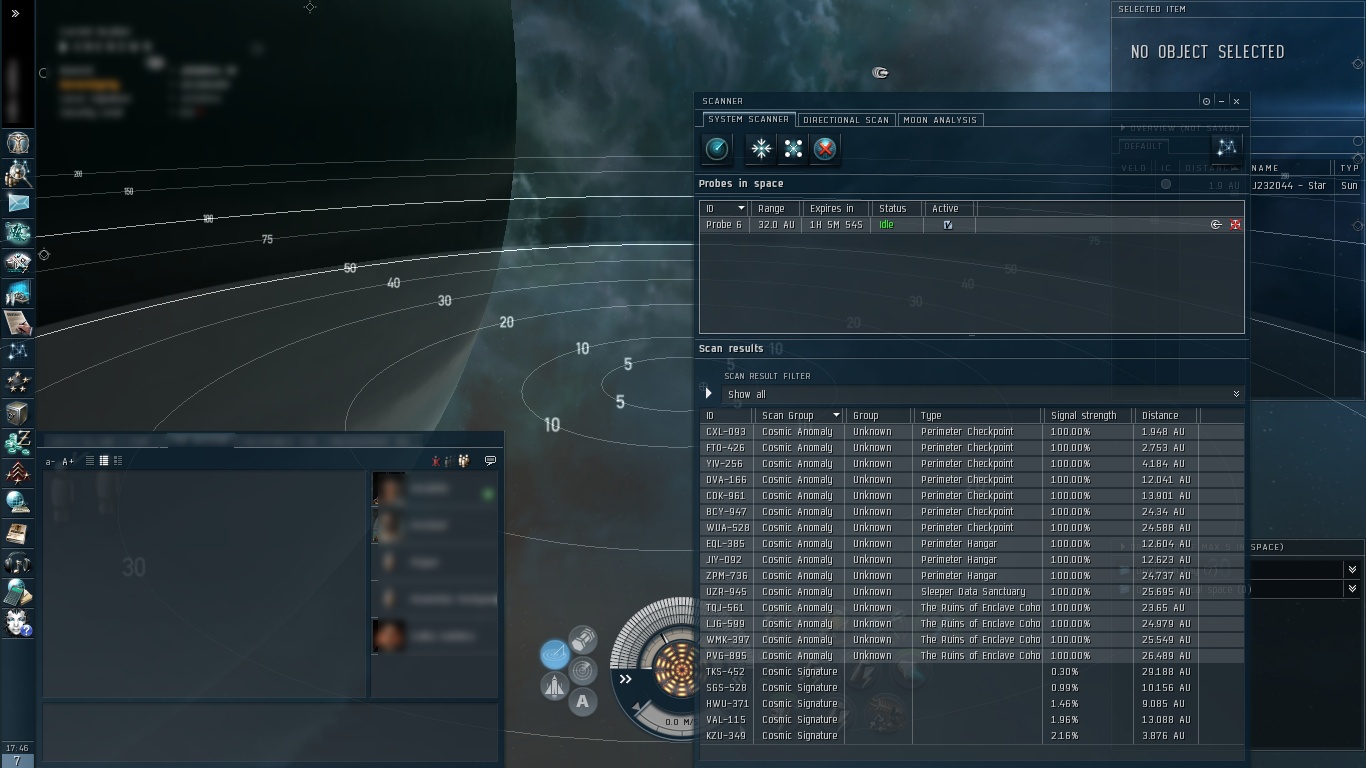Click the lower double-chevron in the right panel
Screen dimensions: 1366x768
pos(1352,589)
